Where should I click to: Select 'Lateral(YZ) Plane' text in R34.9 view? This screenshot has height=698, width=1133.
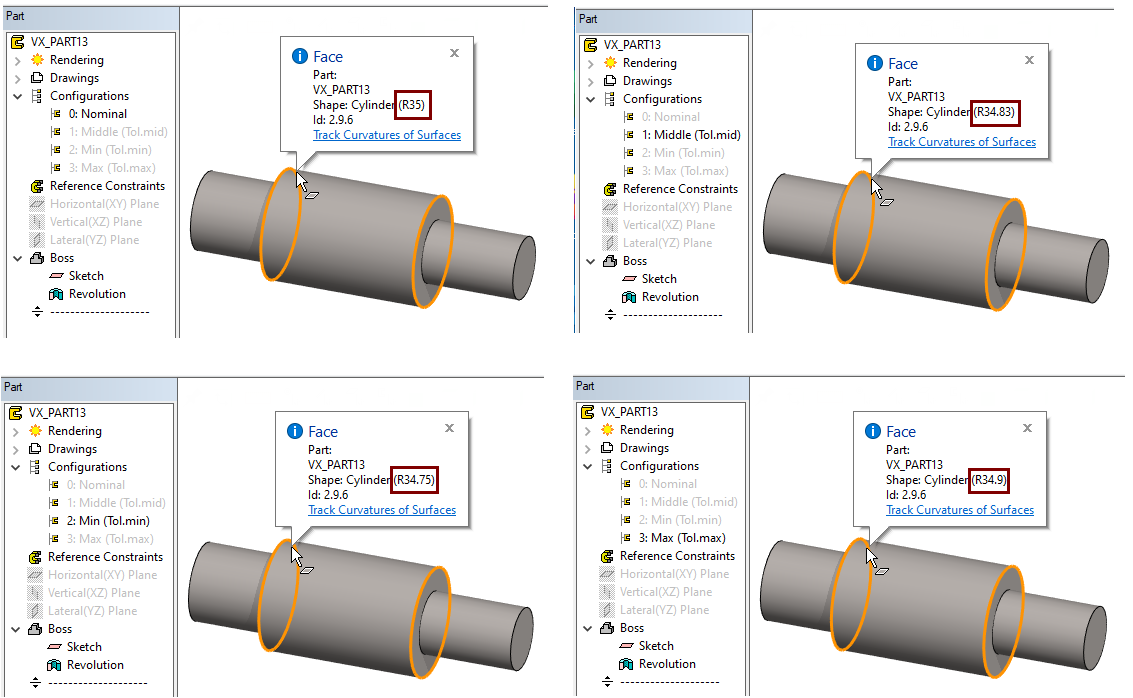(664, 611)
